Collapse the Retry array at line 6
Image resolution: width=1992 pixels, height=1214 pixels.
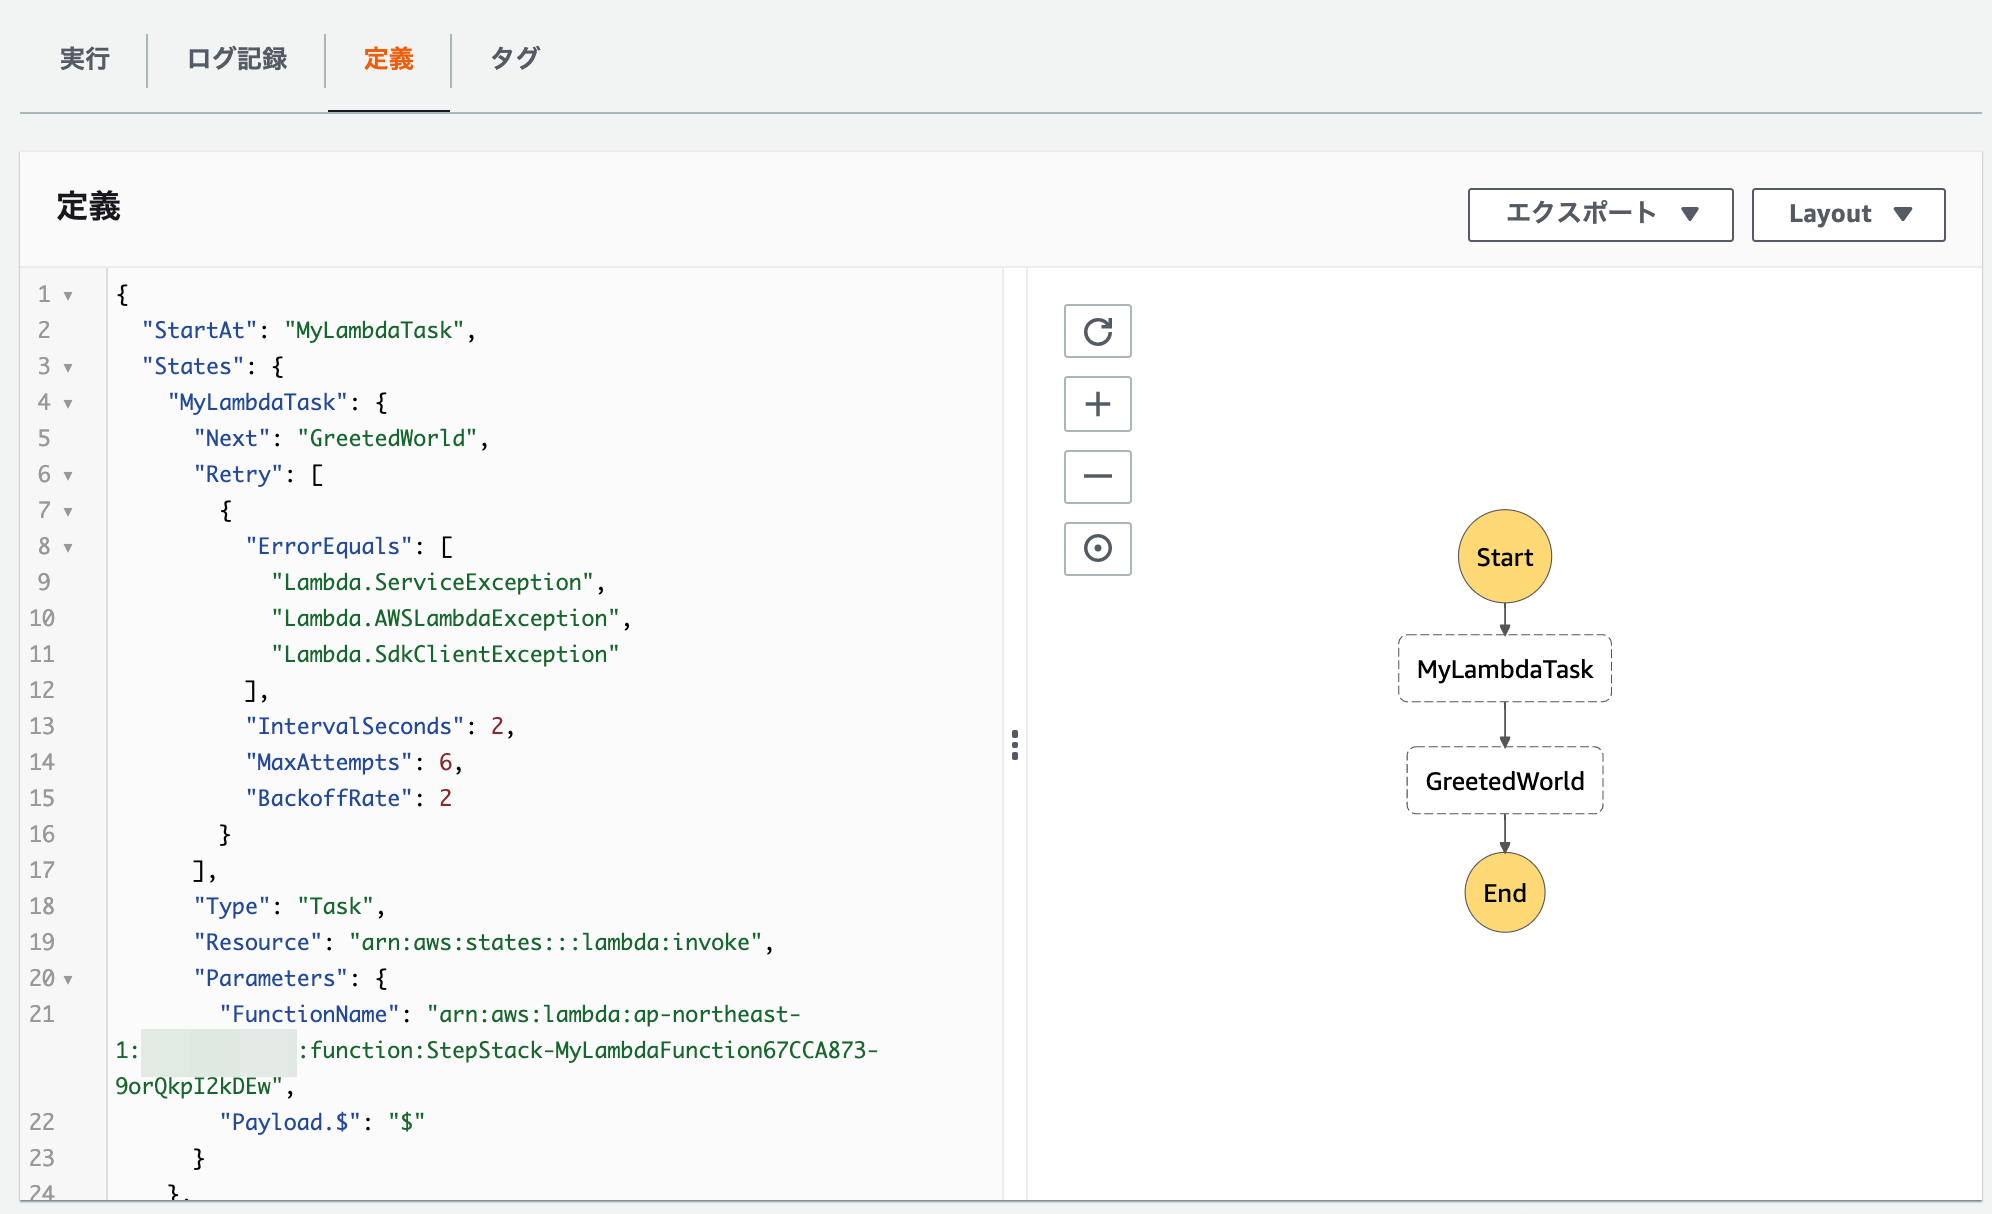pyautogui.click(x=66, y=474)
